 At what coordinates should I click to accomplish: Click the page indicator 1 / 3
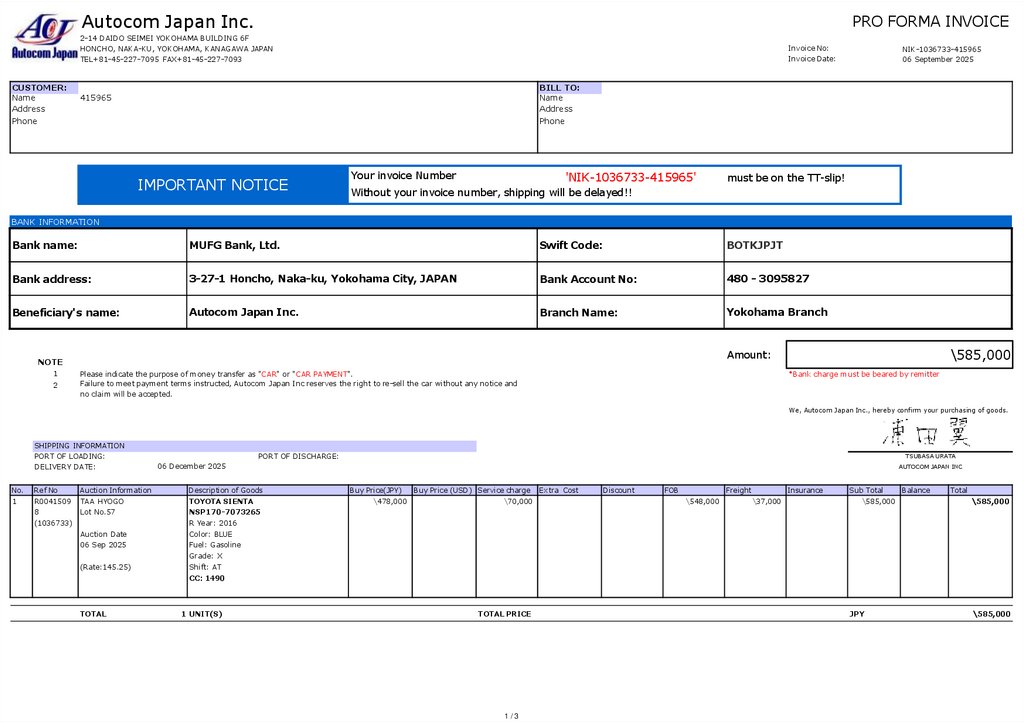511,715
